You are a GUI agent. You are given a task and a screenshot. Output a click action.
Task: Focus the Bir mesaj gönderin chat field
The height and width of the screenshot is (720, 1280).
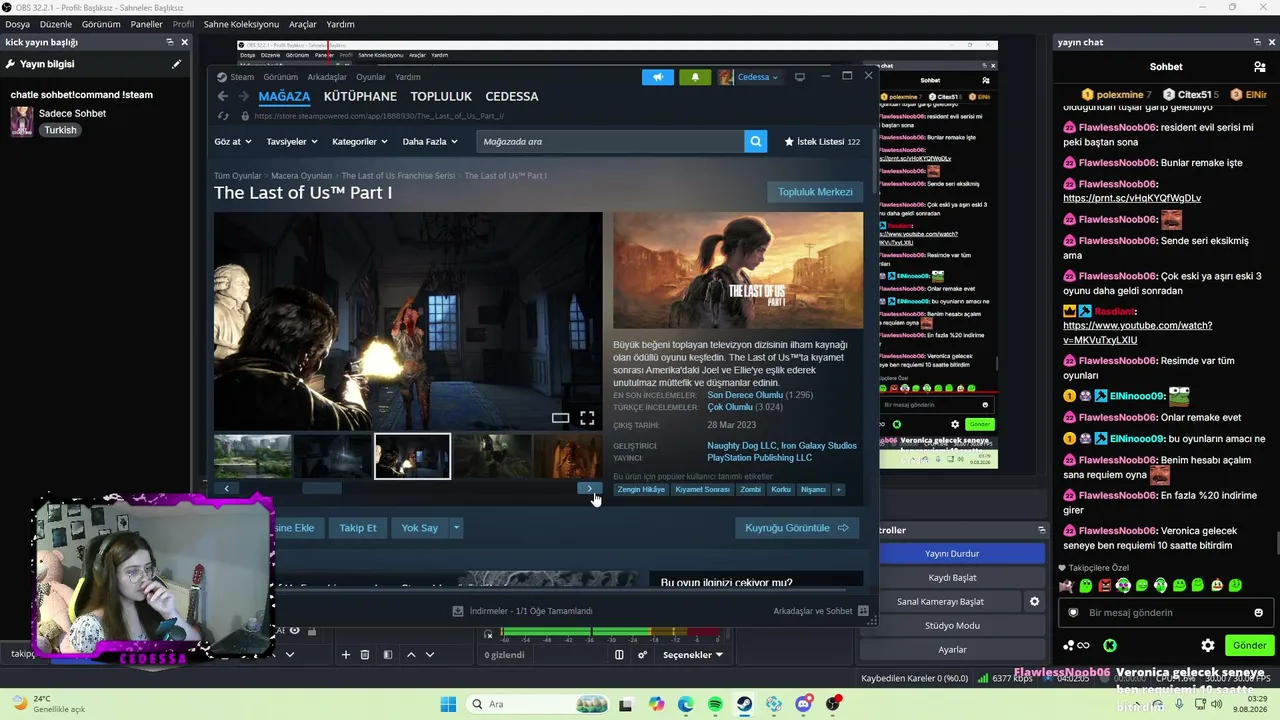coord(1167,613)
